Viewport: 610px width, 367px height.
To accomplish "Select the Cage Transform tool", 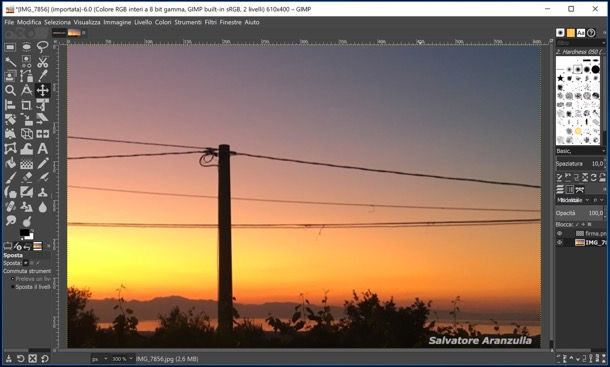I will (x=10, y=148).
